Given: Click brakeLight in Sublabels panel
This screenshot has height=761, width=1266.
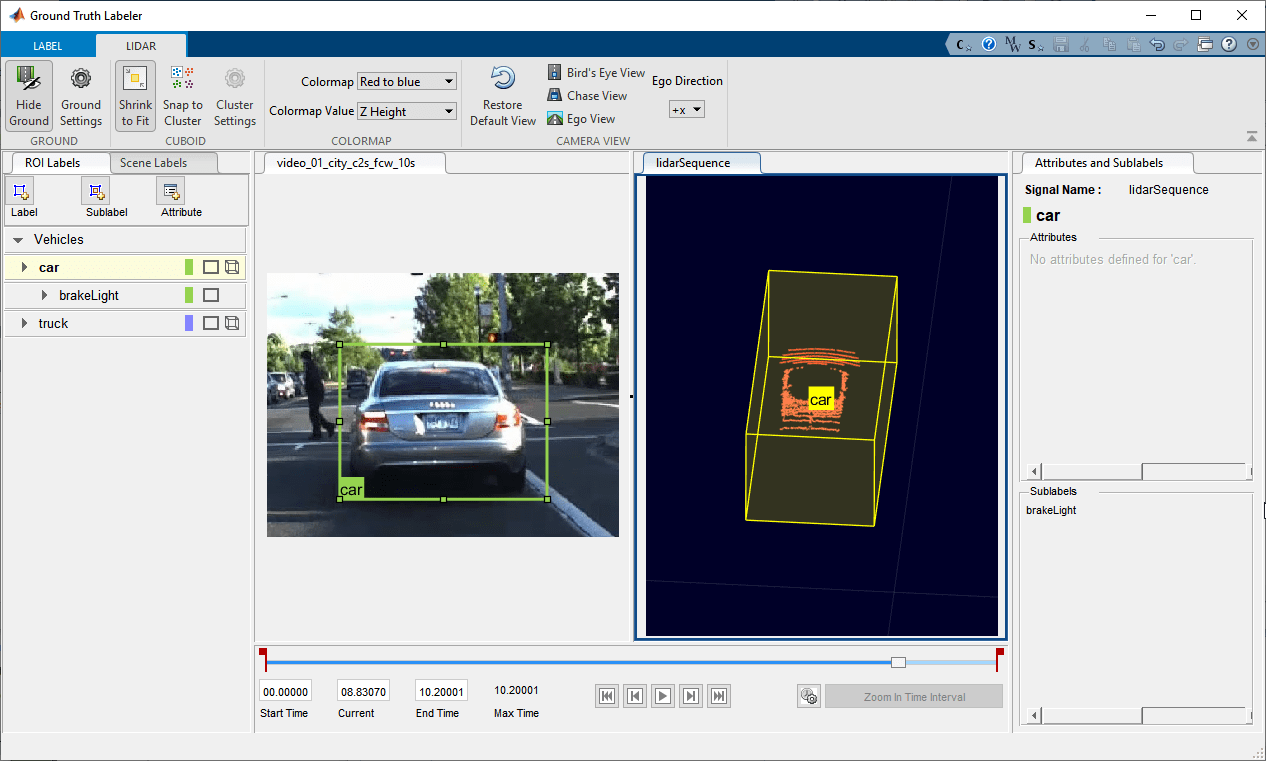Looking at the screenshot, I should [x=1051, y=510].
